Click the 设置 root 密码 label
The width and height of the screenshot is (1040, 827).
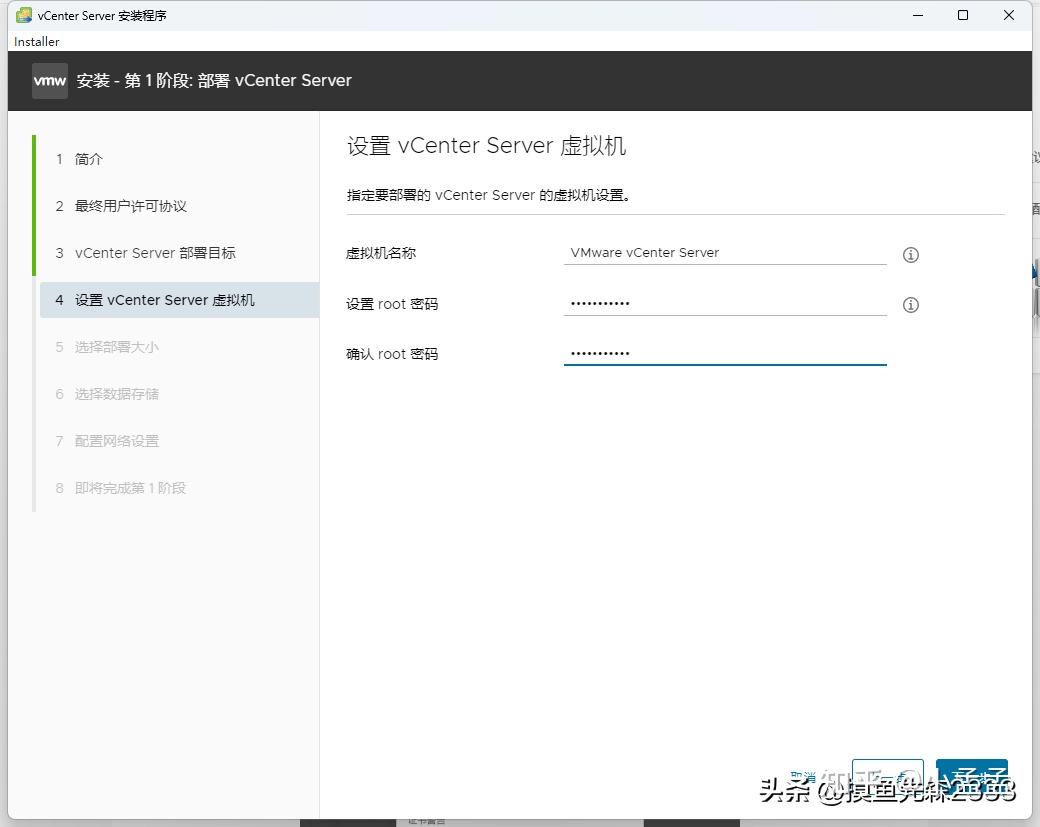[x=392, y=304]
